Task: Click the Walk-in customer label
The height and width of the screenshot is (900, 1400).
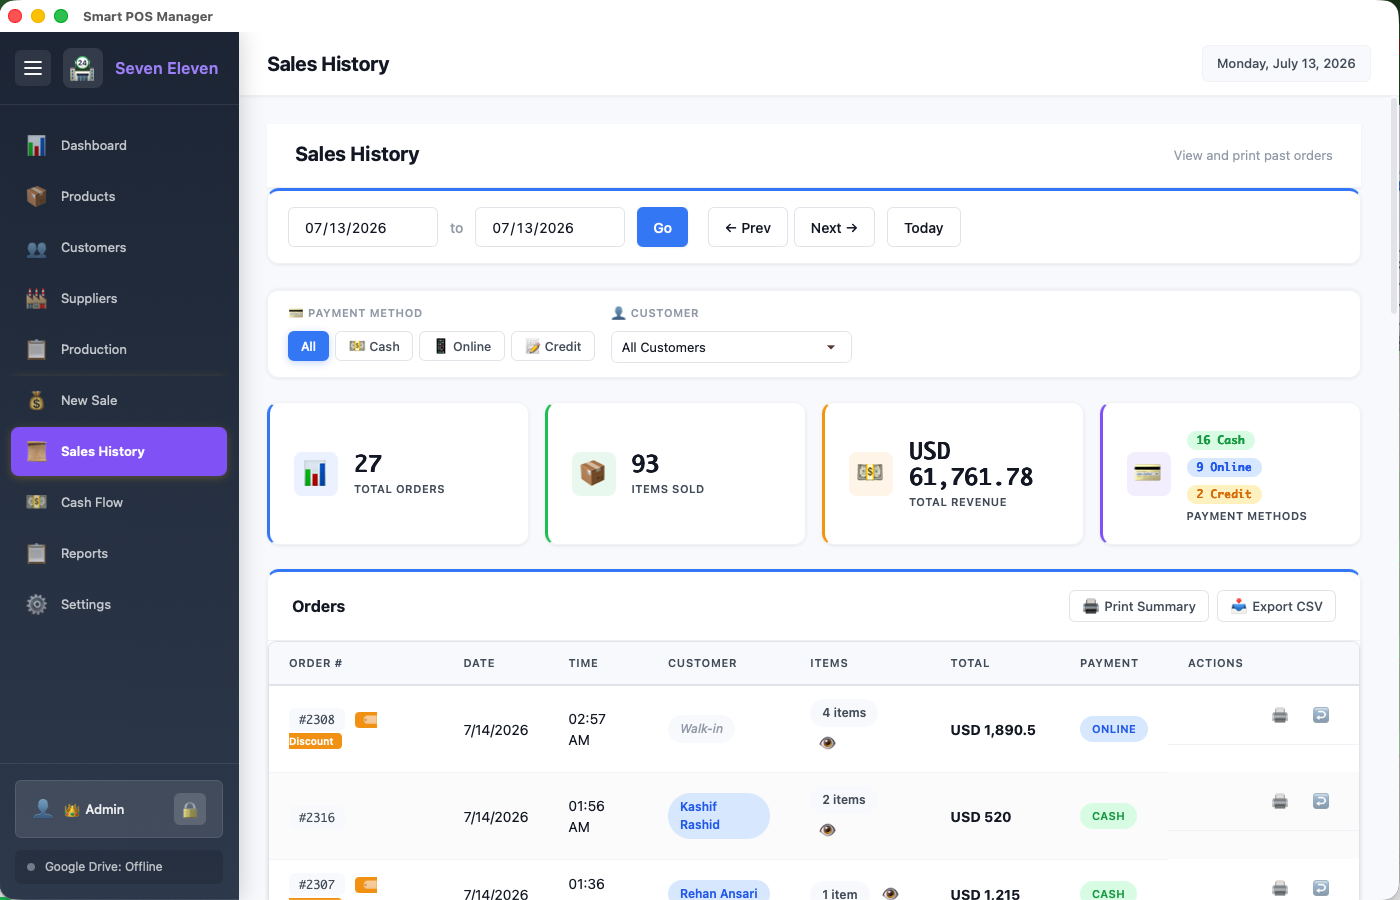Action: pos(701,729)
